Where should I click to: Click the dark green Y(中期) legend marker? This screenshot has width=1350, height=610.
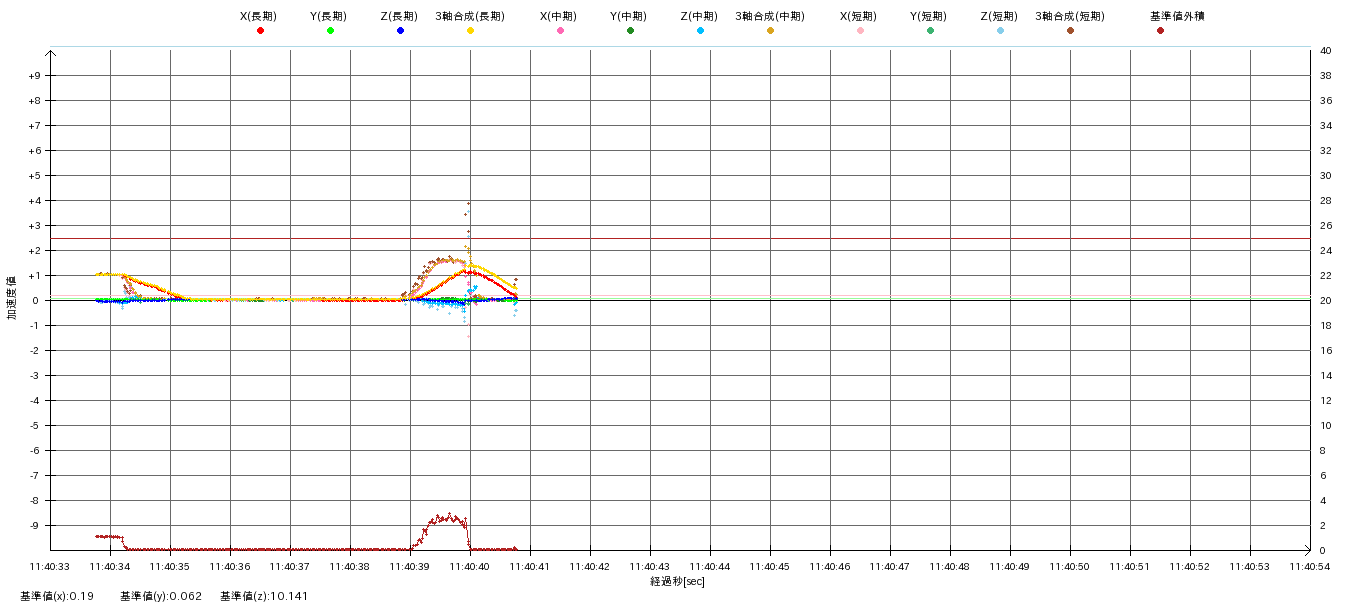[x=630, y=31]
